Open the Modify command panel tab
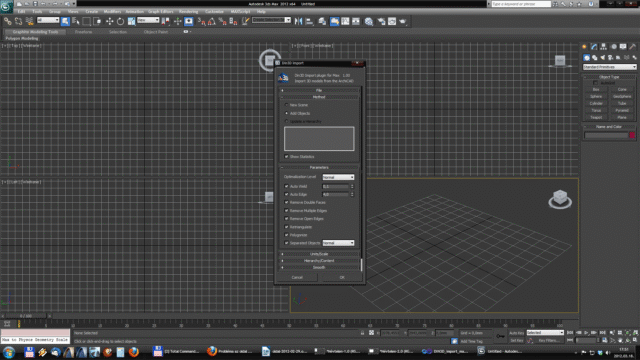Viewport: 640px width, 360px height. click(594, 47)
